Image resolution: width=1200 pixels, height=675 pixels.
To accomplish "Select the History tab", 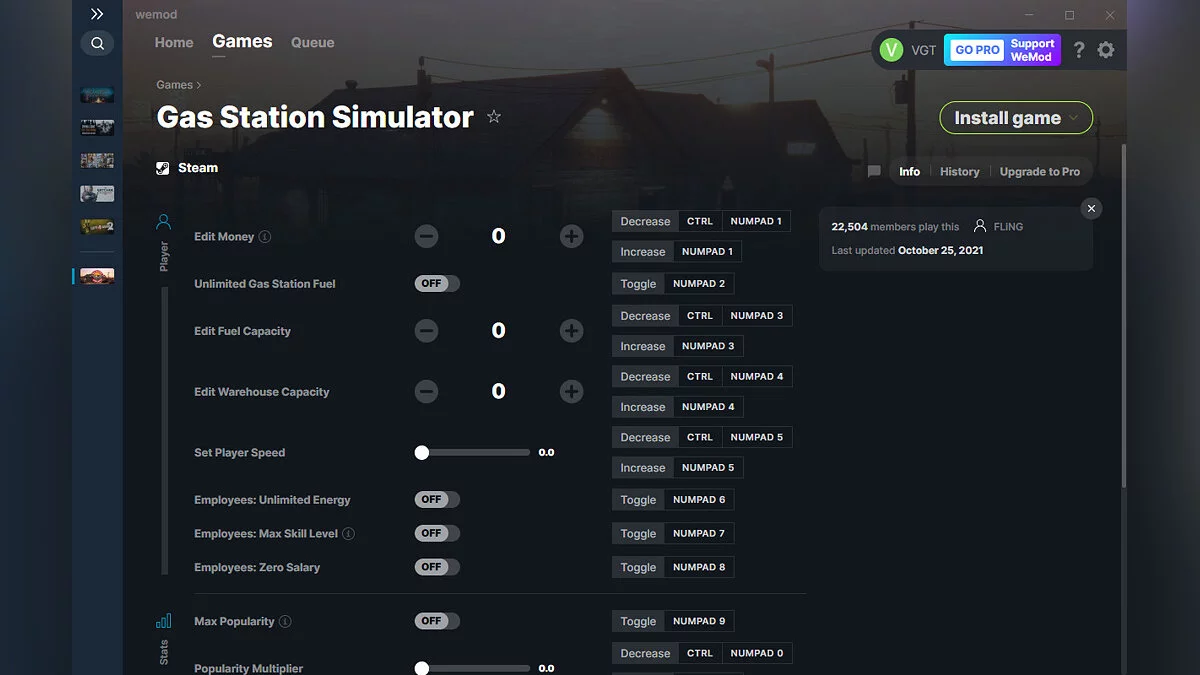I will (x=960, y=172).
